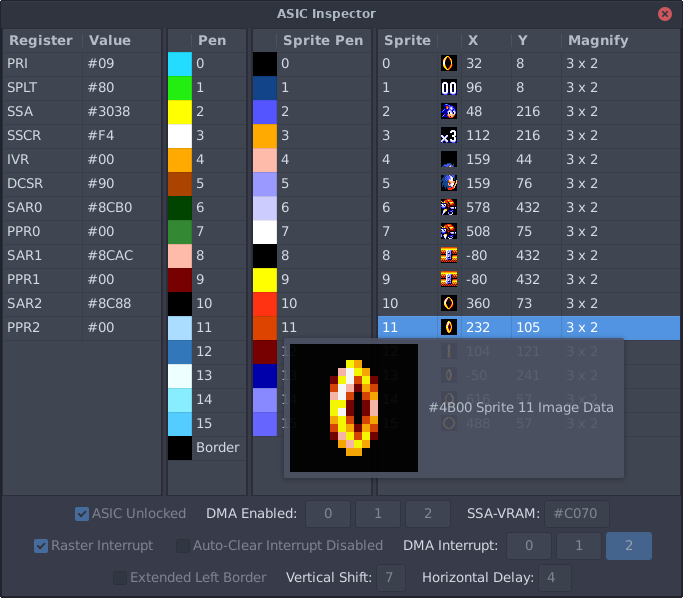
Task: Toggle DMA Interrupt channel 1
Action: [579, 546]
